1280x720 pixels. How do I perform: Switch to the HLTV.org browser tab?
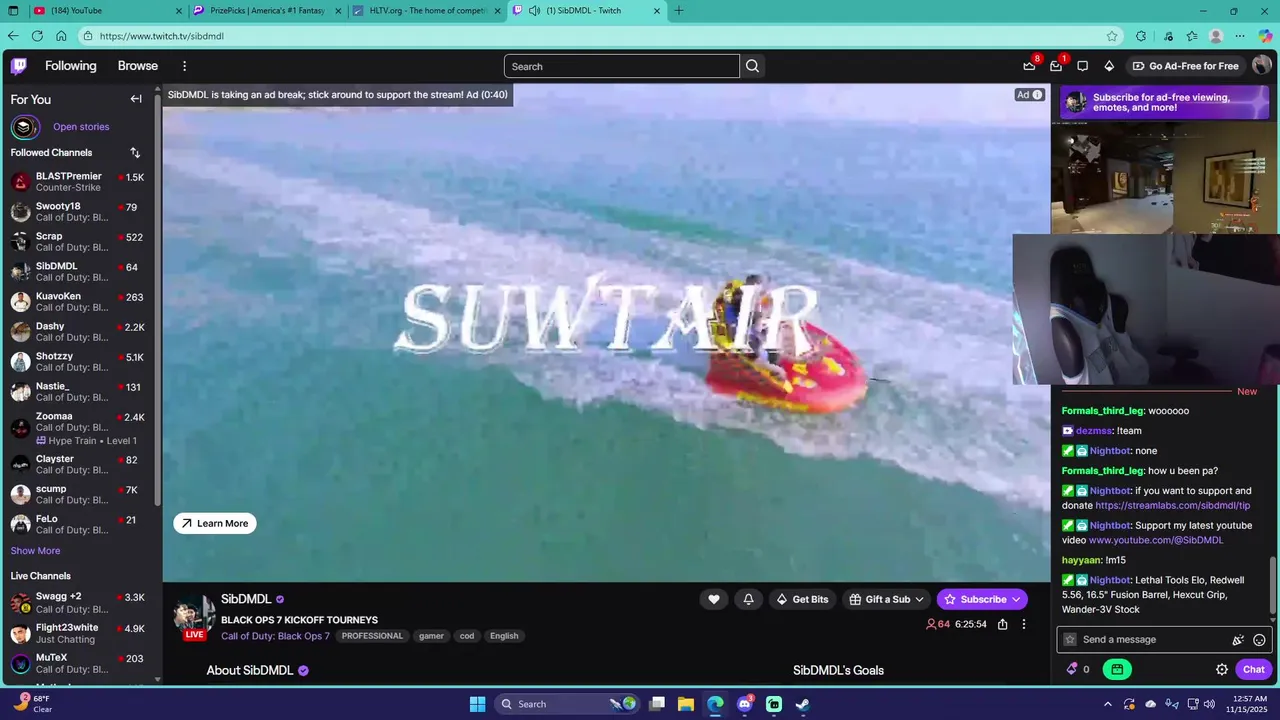[x=428, y=11]
